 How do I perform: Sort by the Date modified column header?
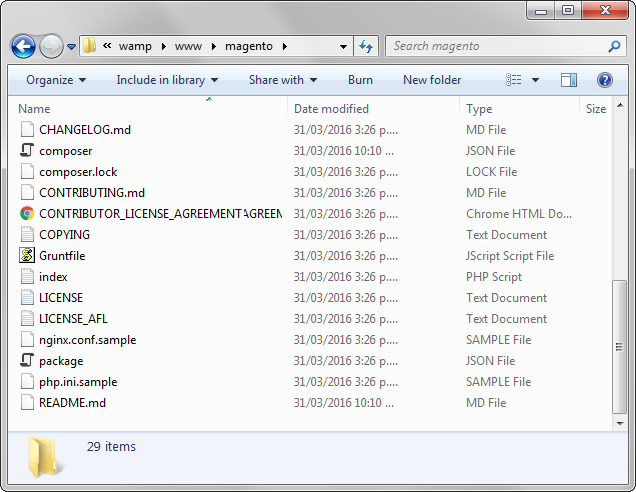coord(331,109)
